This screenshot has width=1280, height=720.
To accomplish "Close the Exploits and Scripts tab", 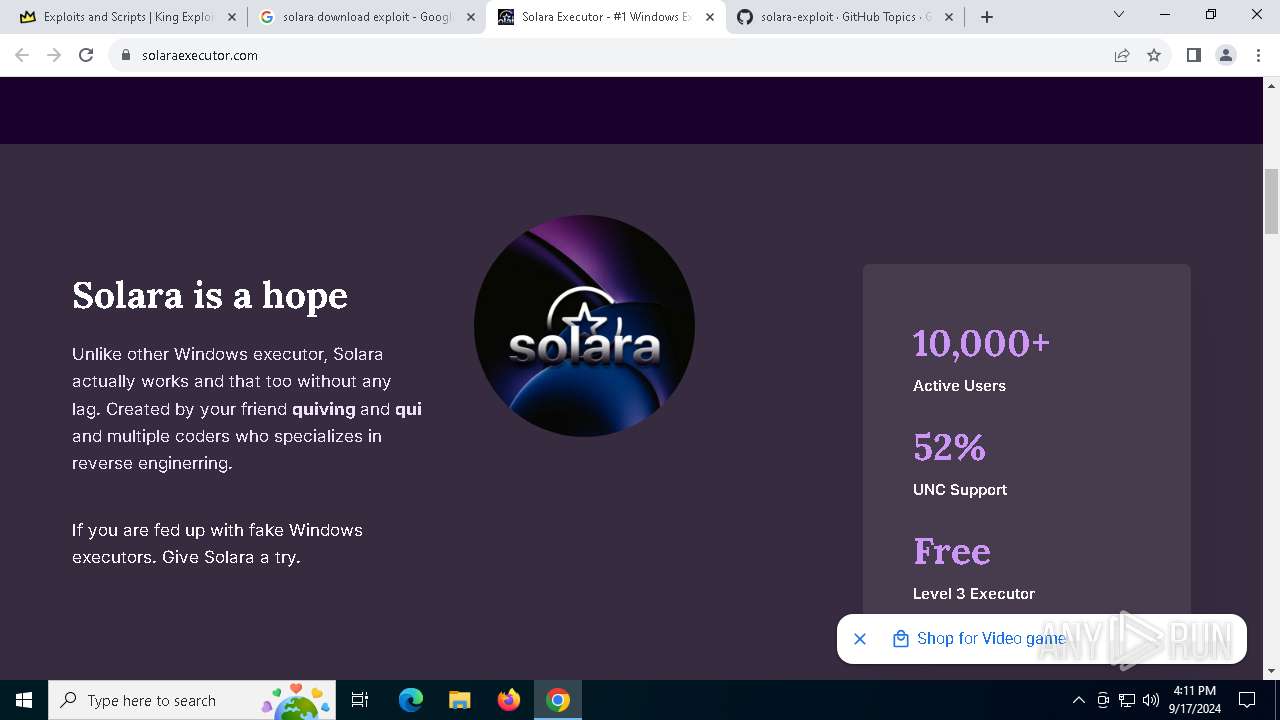I will (232, 17).
